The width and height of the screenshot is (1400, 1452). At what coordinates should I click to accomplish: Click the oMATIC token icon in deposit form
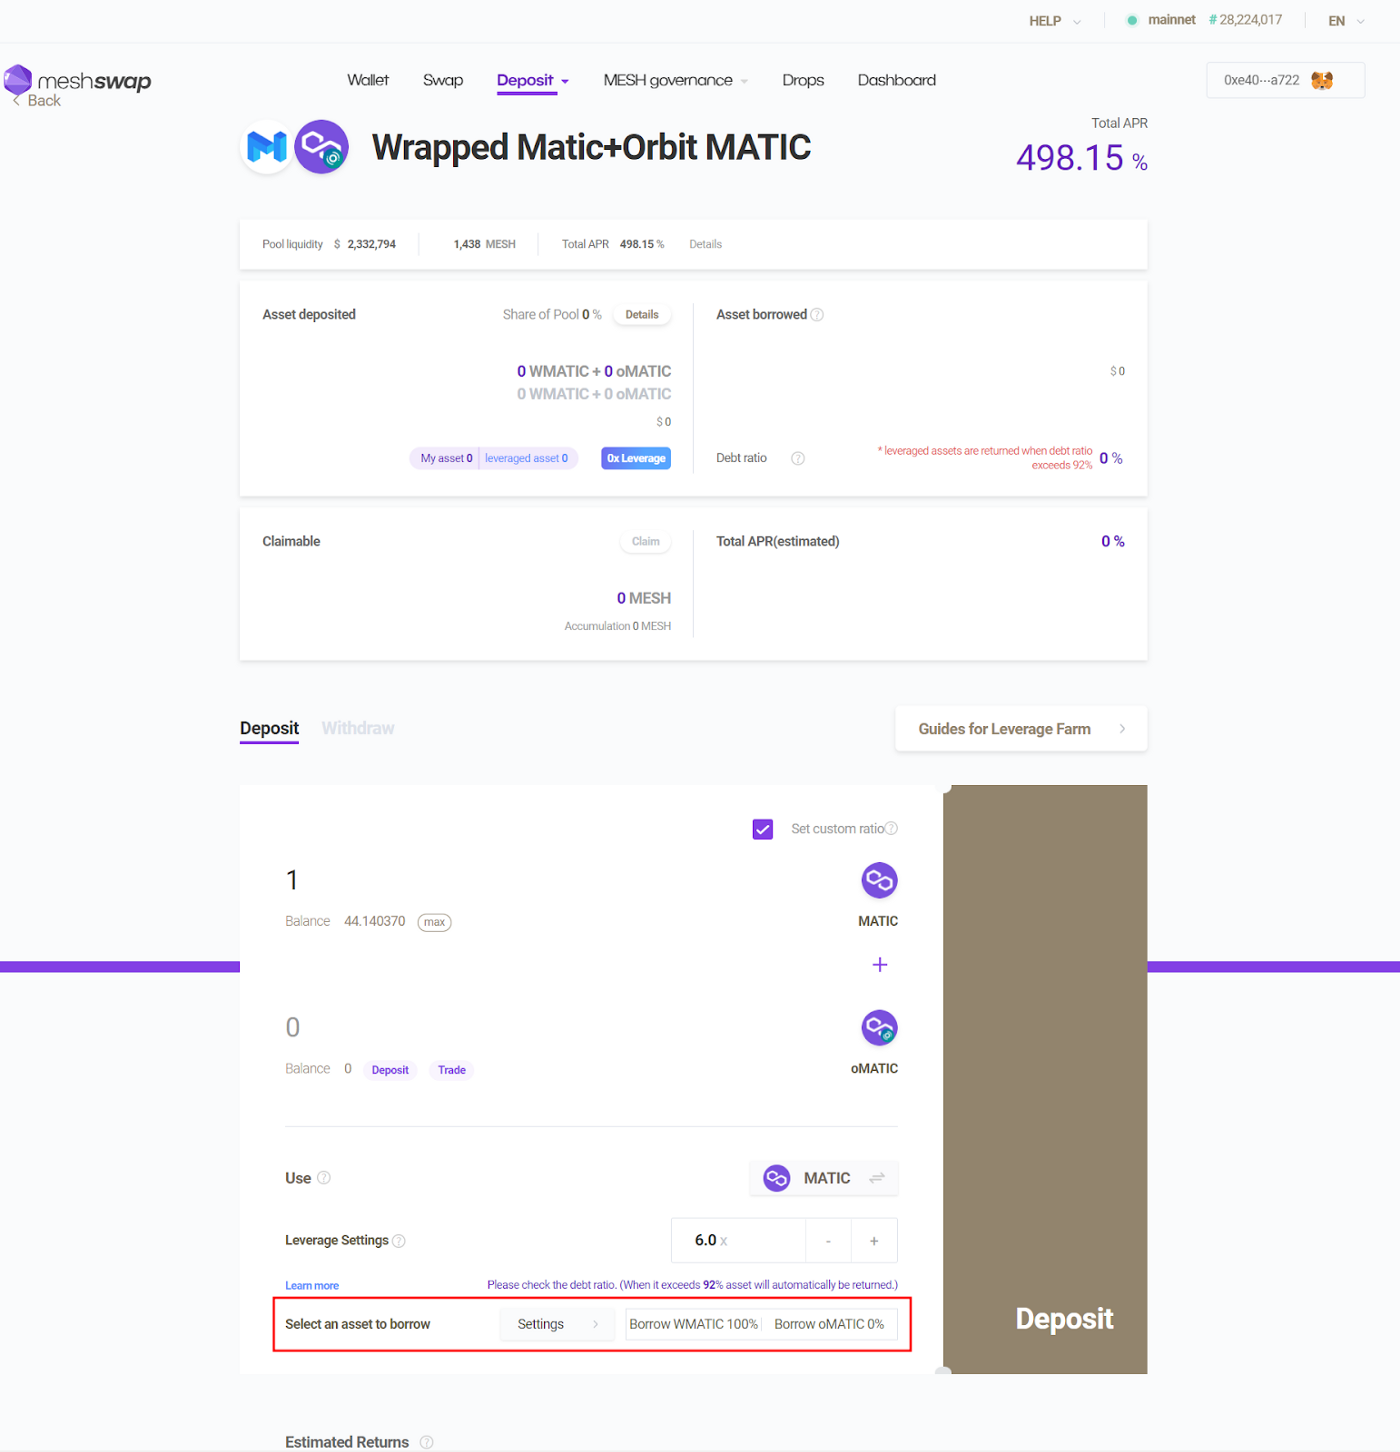[x=879, y=1027]
